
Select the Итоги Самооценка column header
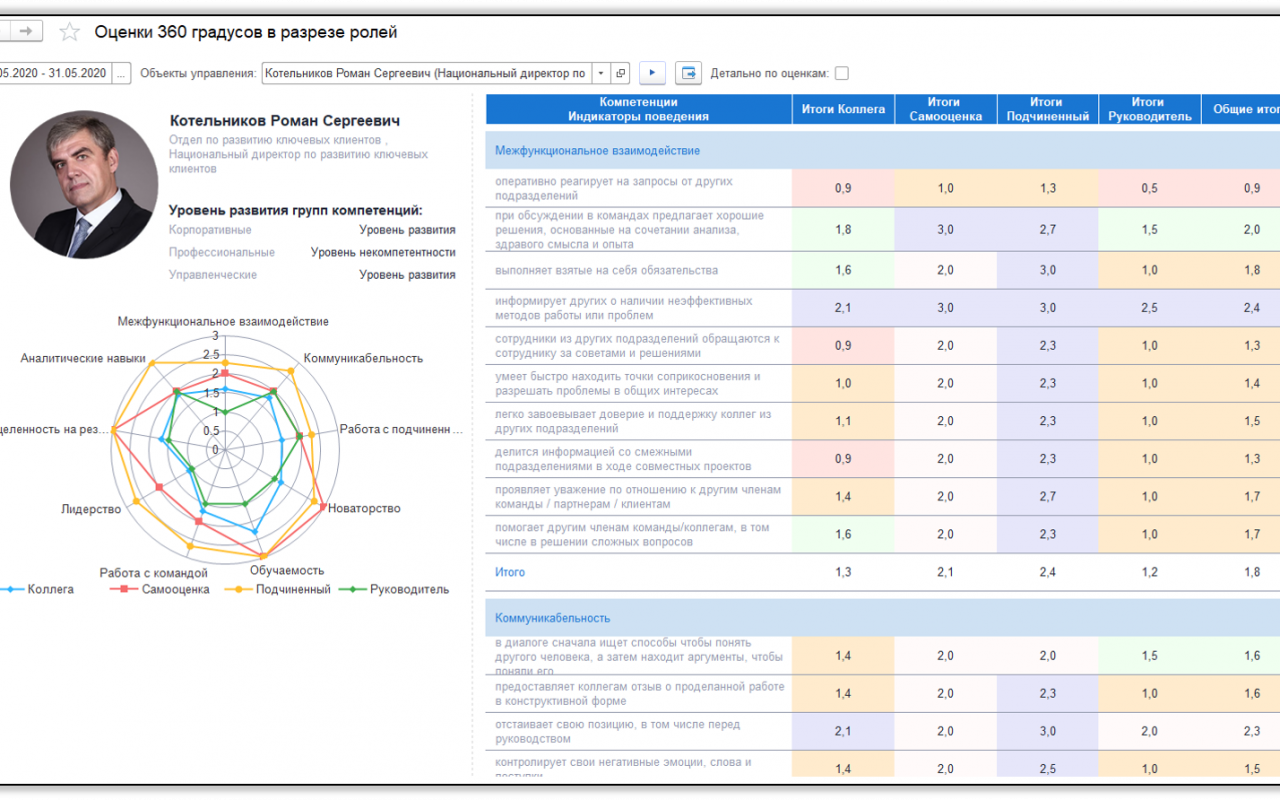pos(944,109)
